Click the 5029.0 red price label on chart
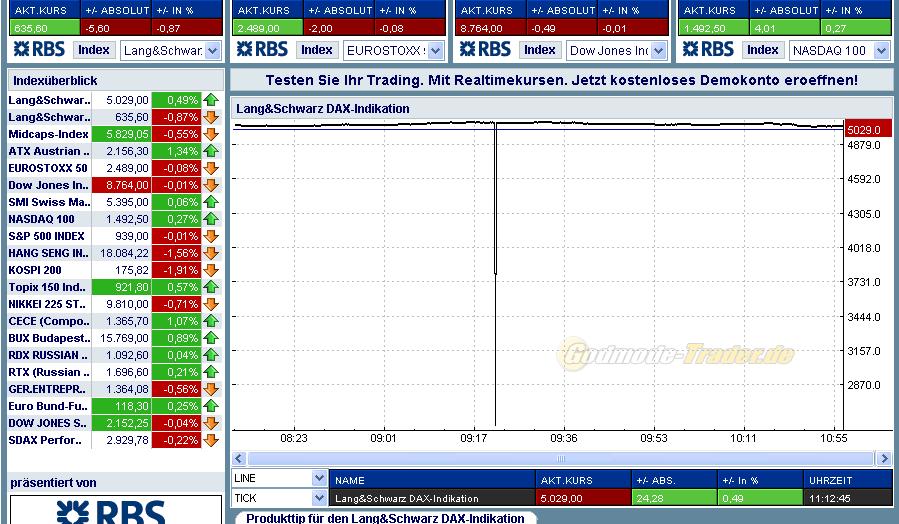The width and height of the screenshot is (899, 524). point(868,129)
